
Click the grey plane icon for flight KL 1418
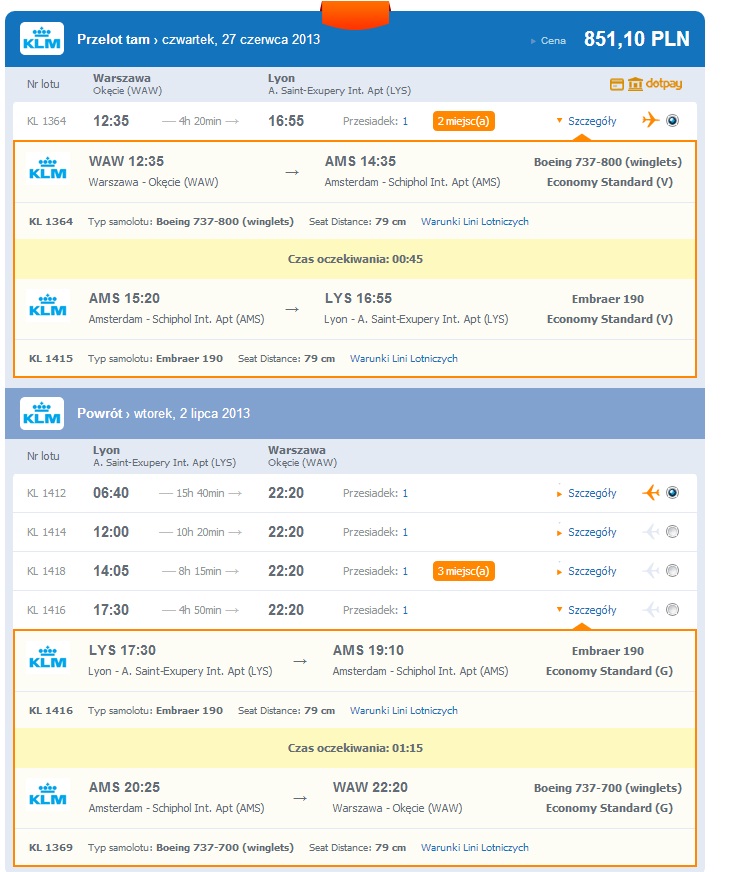point(650,571)
